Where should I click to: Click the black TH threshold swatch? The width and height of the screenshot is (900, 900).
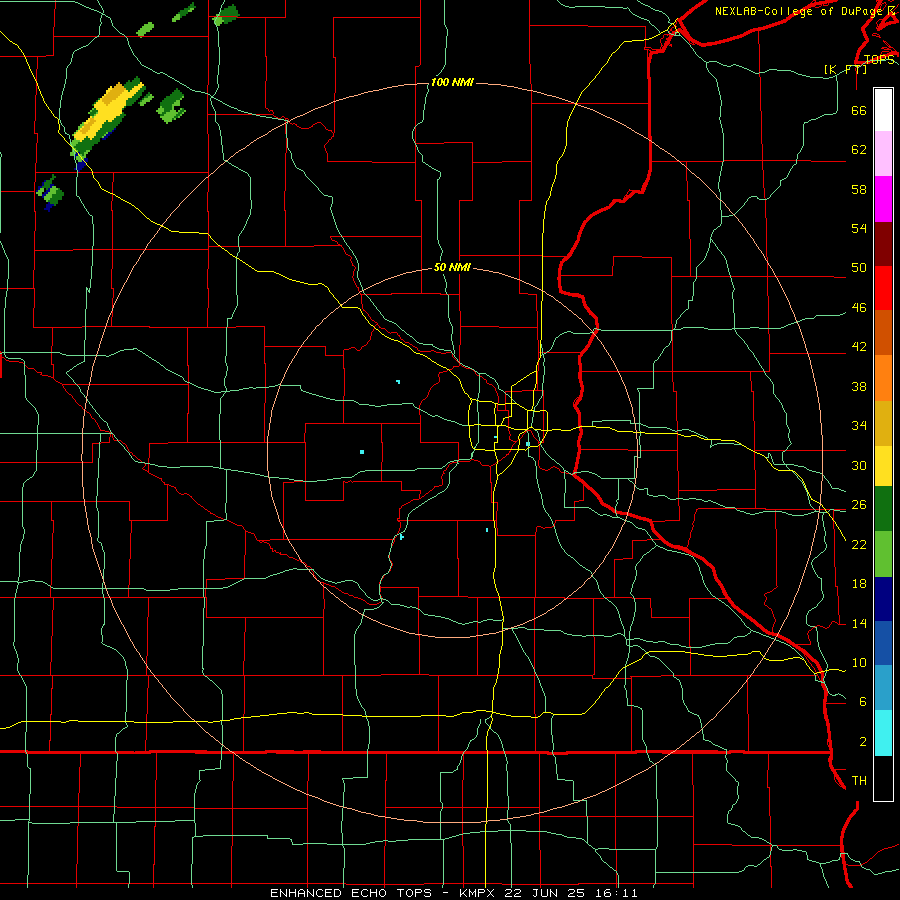click(883, 778)
